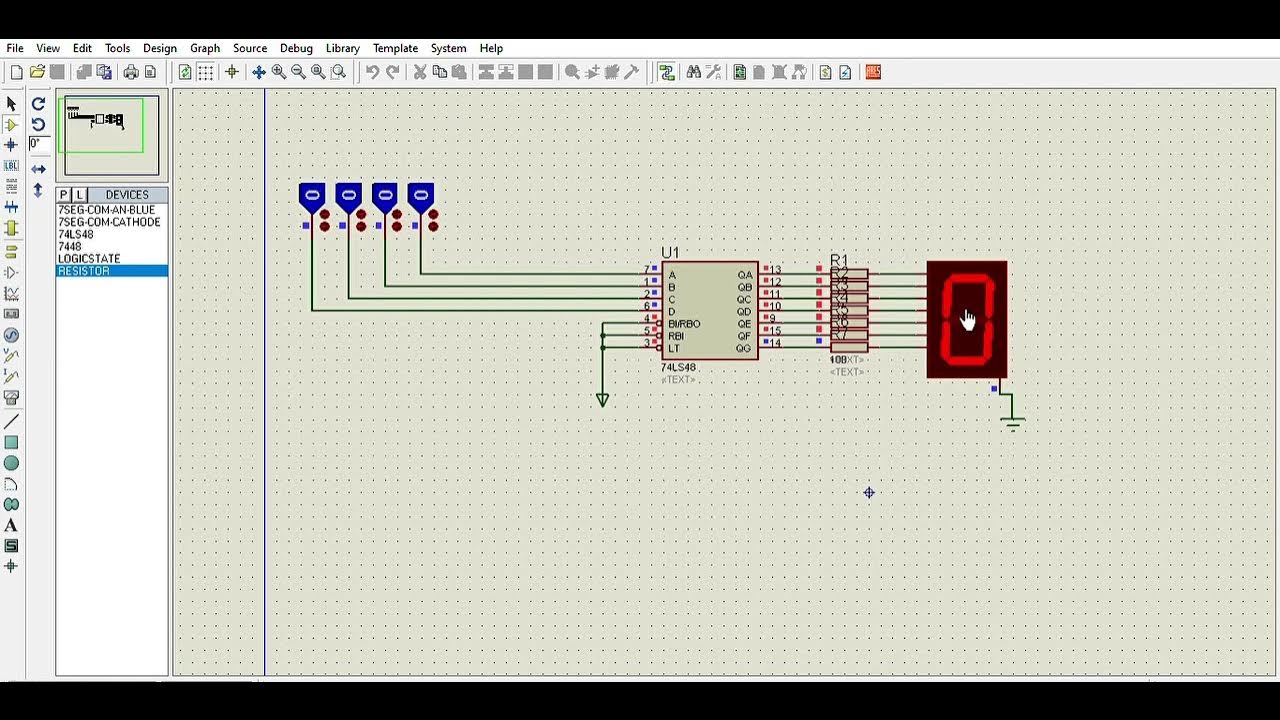Toggle the false origin crosshair
Screen dimensions: 1280x720
coord(232,72)
